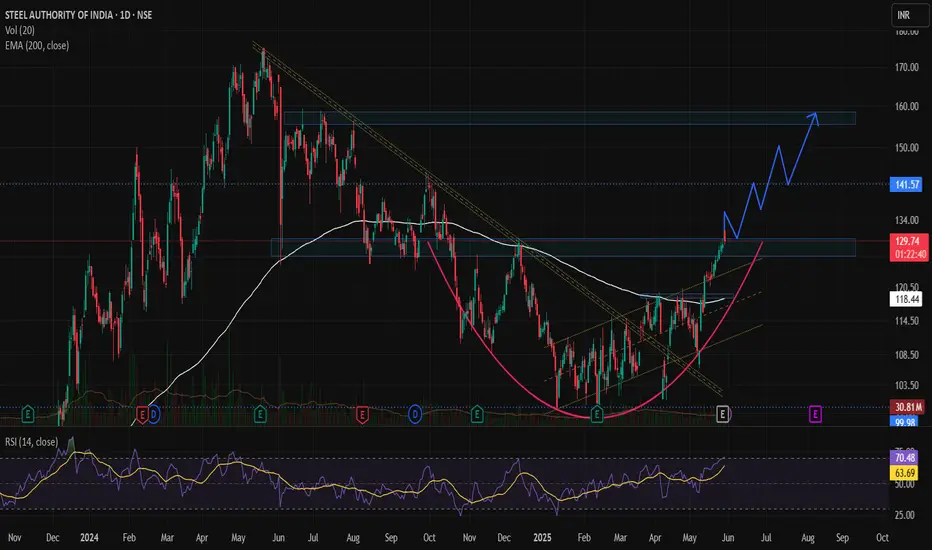The height and width of the screenshot is (550, 932).
Task: Open the purple upcoming E earnings marker in August 2025
Action: pyautogui.click(x=815, y=414)
